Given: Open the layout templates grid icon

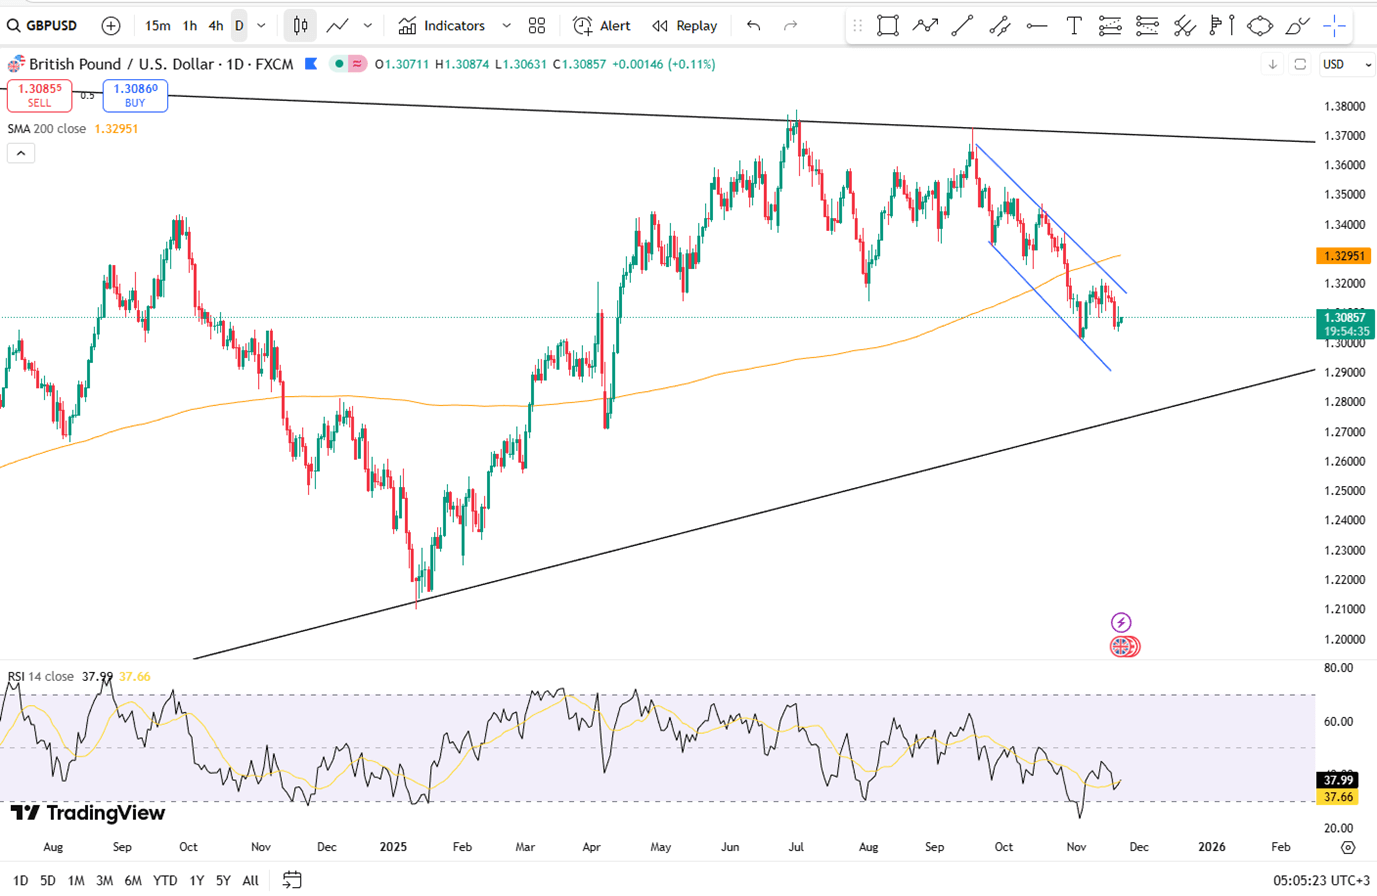Looking at the screenshot, I should point(537,26).
